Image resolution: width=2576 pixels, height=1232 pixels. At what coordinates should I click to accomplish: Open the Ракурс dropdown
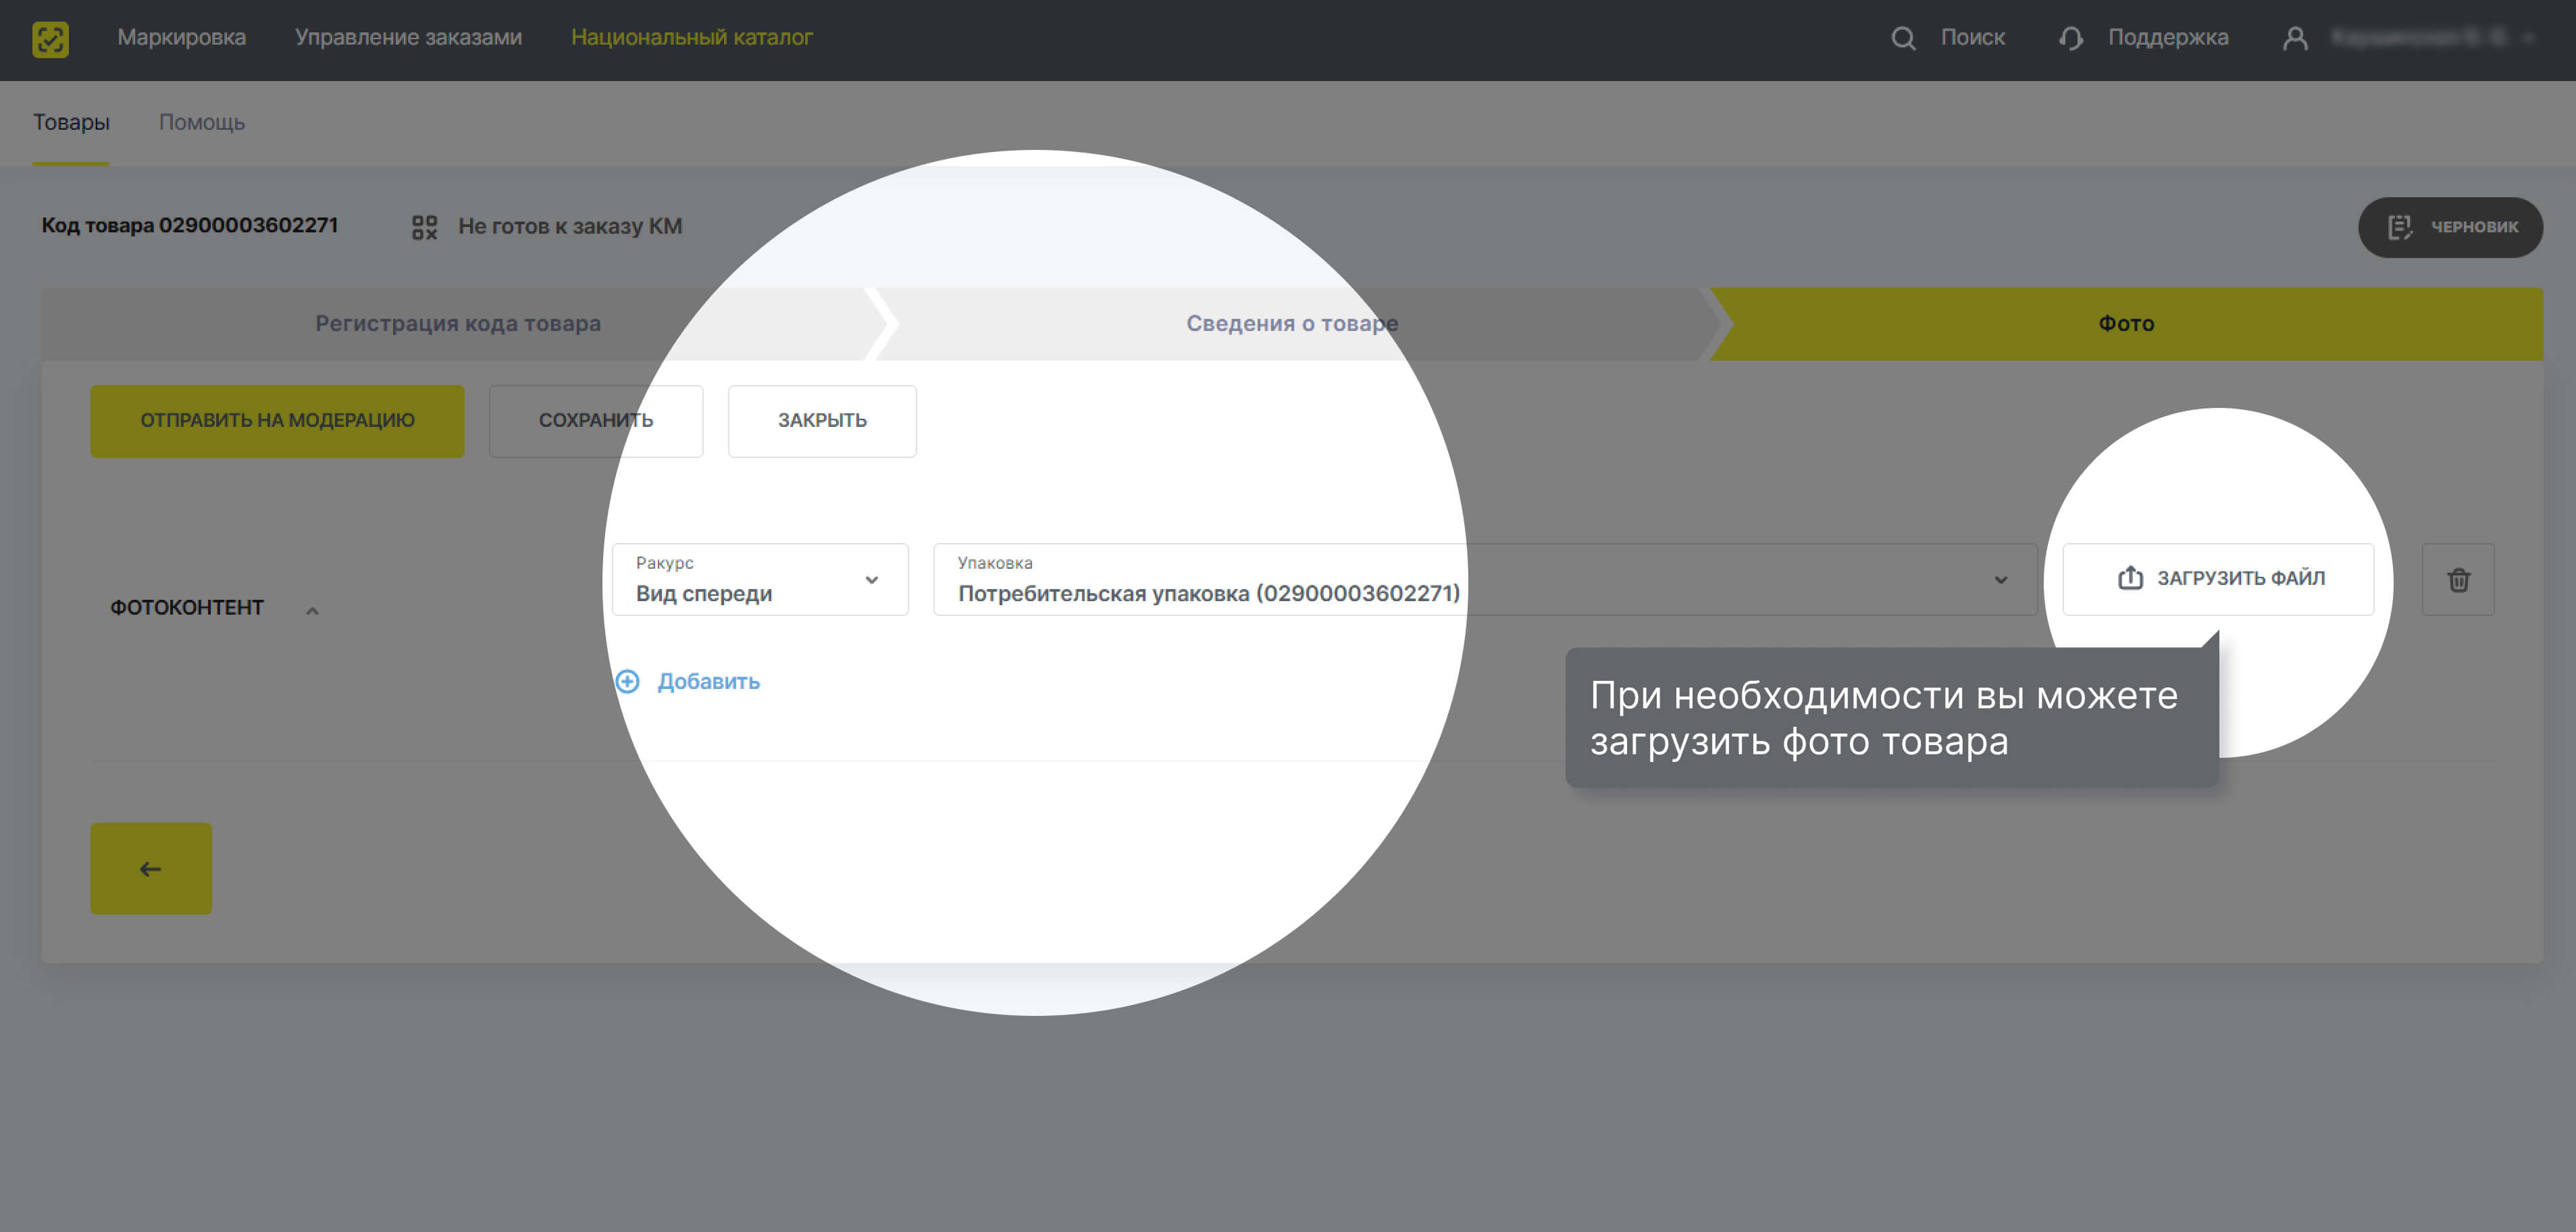[760, 580]
